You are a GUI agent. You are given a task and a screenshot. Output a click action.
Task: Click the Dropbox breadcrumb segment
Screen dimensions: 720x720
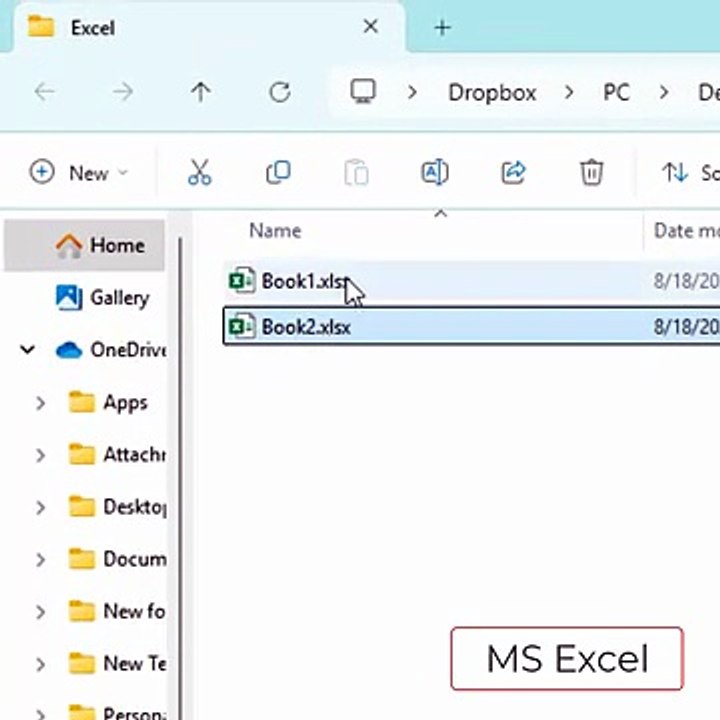492,93
